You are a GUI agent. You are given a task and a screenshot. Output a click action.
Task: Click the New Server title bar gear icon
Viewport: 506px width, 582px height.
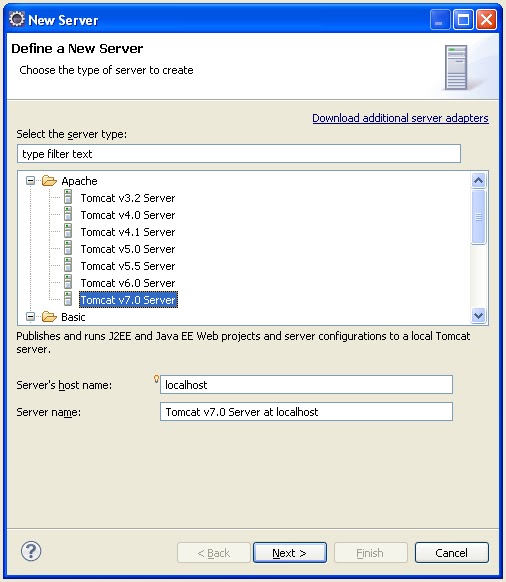point(17,19)
